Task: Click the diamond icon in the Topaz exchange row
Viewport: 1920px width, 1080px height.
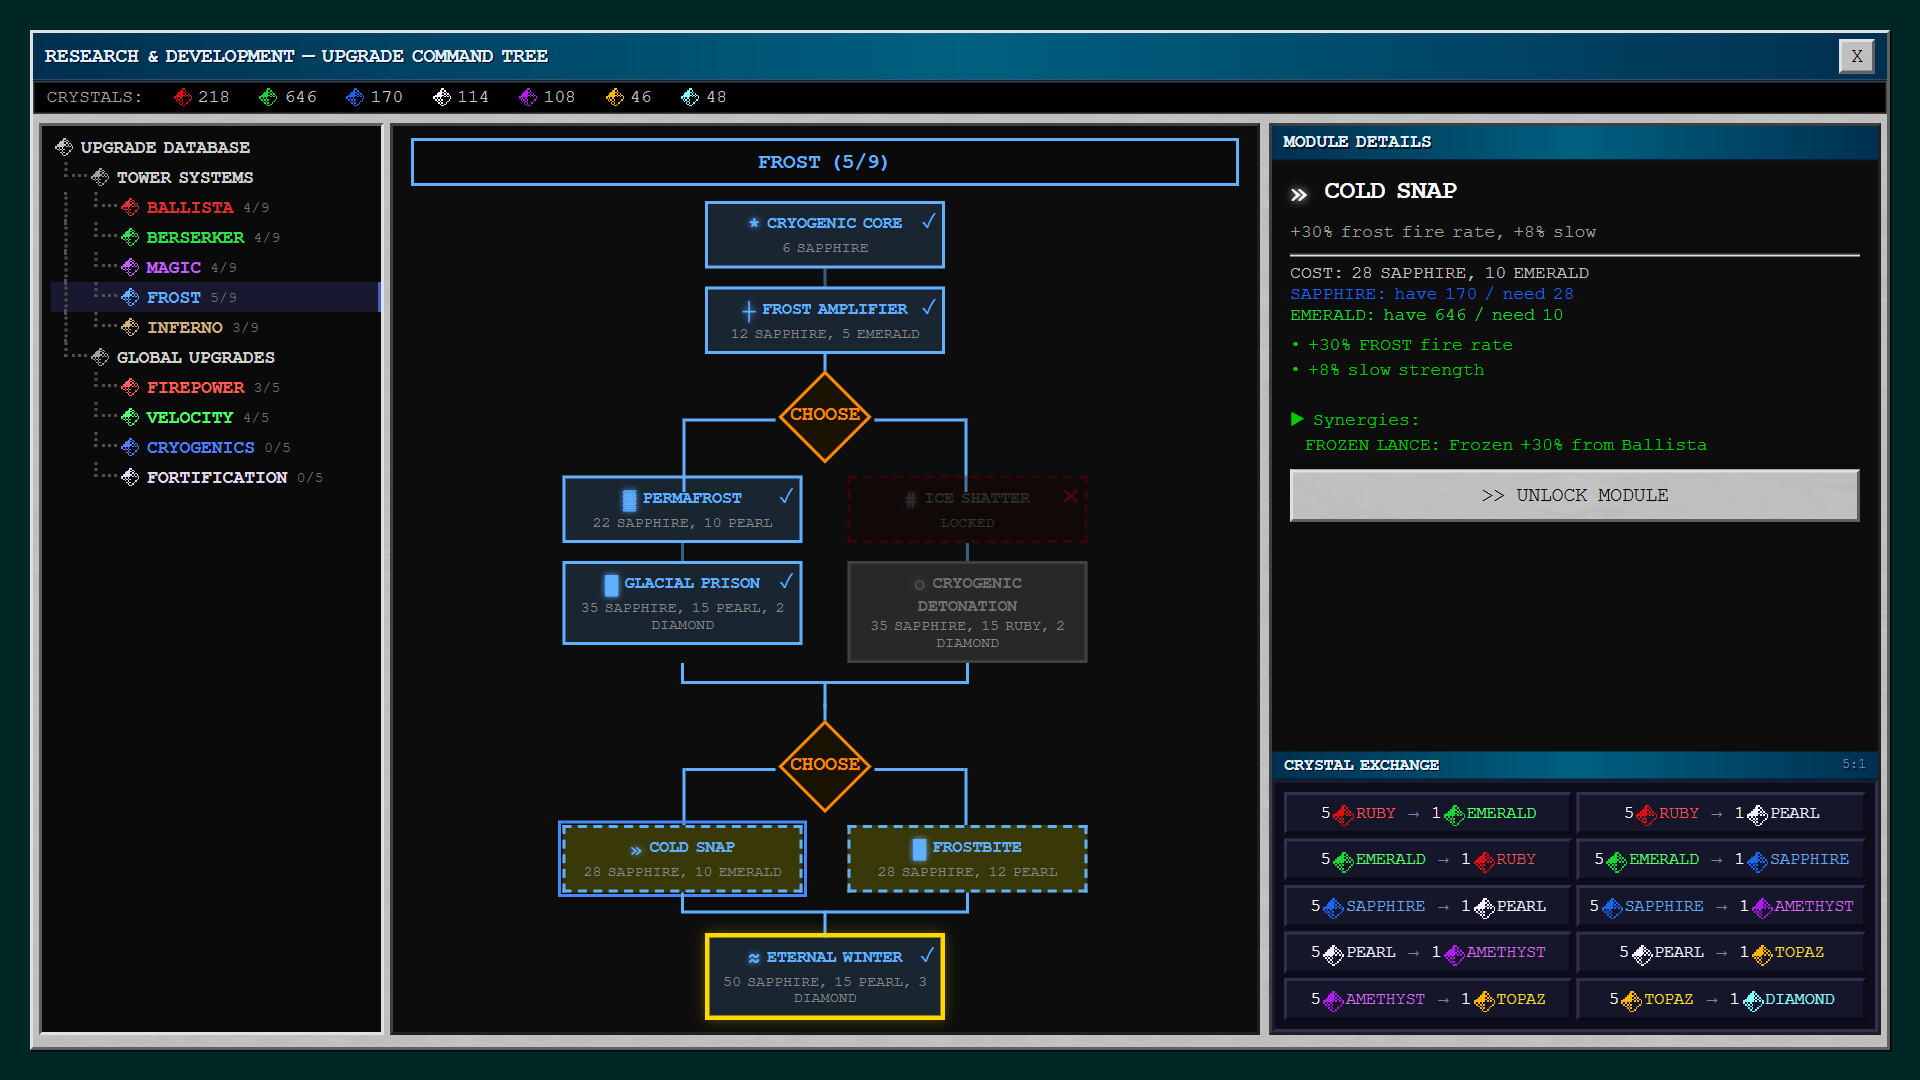Action: 1752,999
